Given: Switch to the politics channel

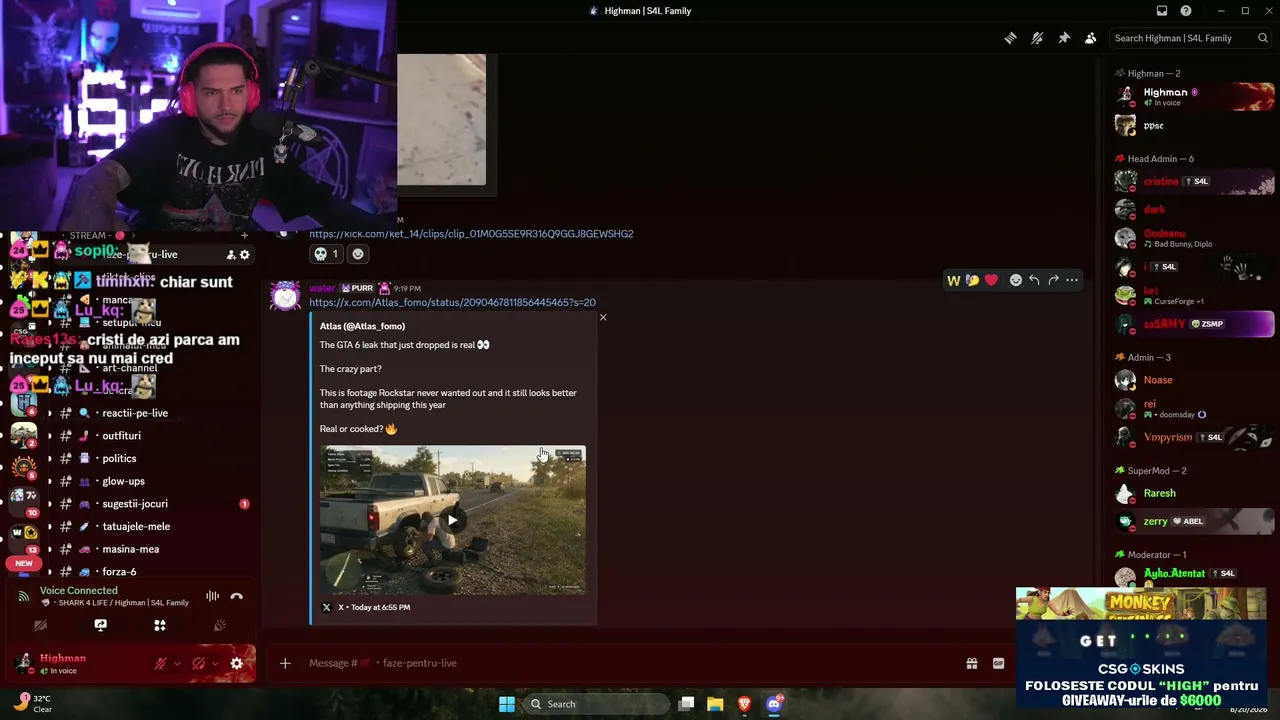Looking at the screenshot, I should [x=119, y=459].
